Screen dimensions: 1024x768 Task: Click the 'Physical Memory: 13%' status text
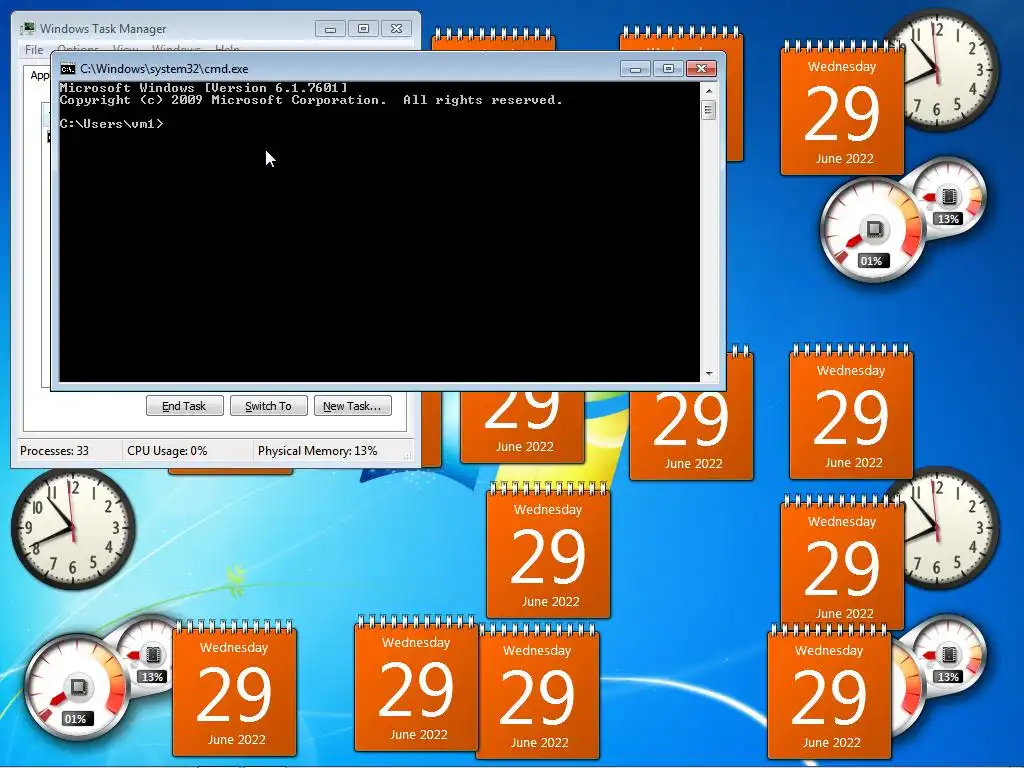tap(317, 451)
